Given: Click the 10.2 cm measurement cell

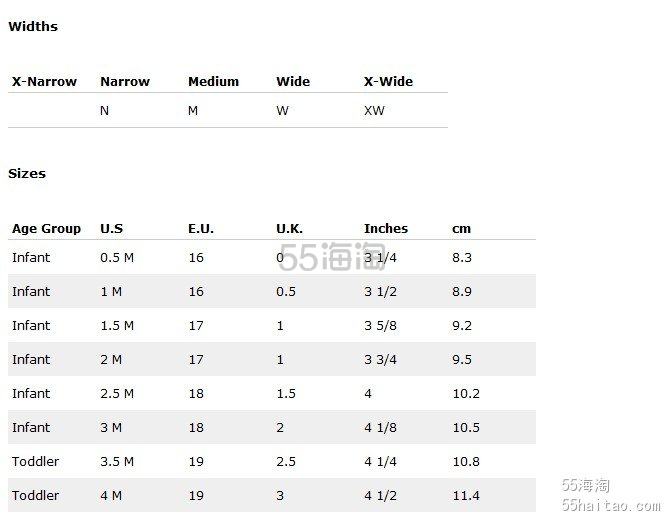Looking at the screenshot, I should pos(466,393).
